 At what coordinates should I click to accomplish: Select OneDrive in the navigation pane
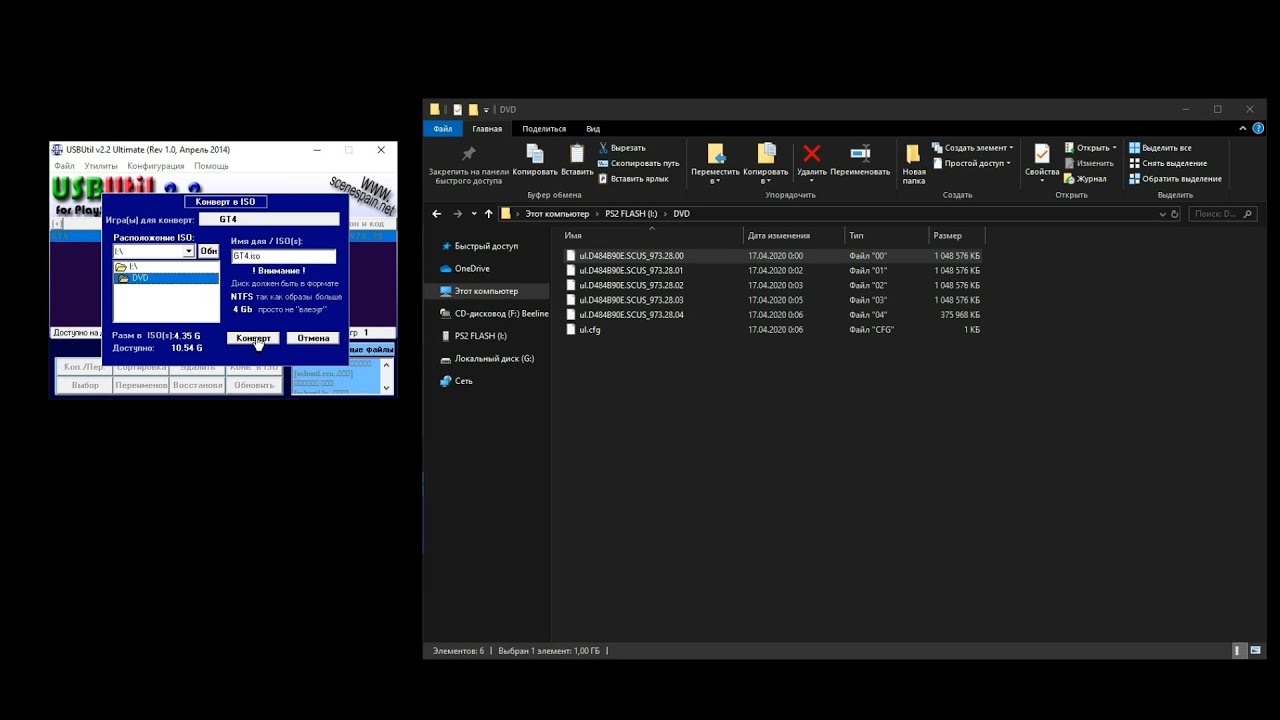pos(472,269)
